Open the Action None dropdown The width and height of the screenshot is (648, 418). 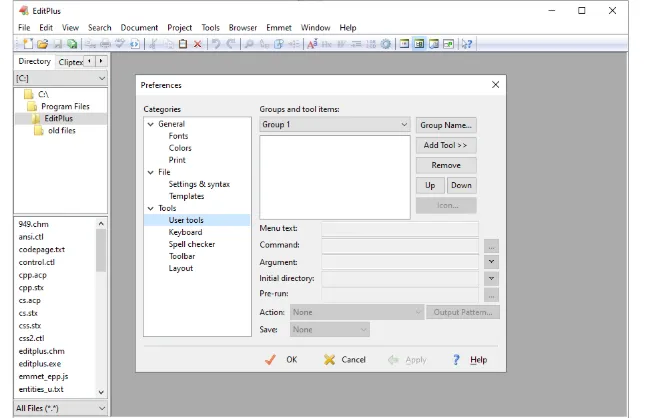357,312
